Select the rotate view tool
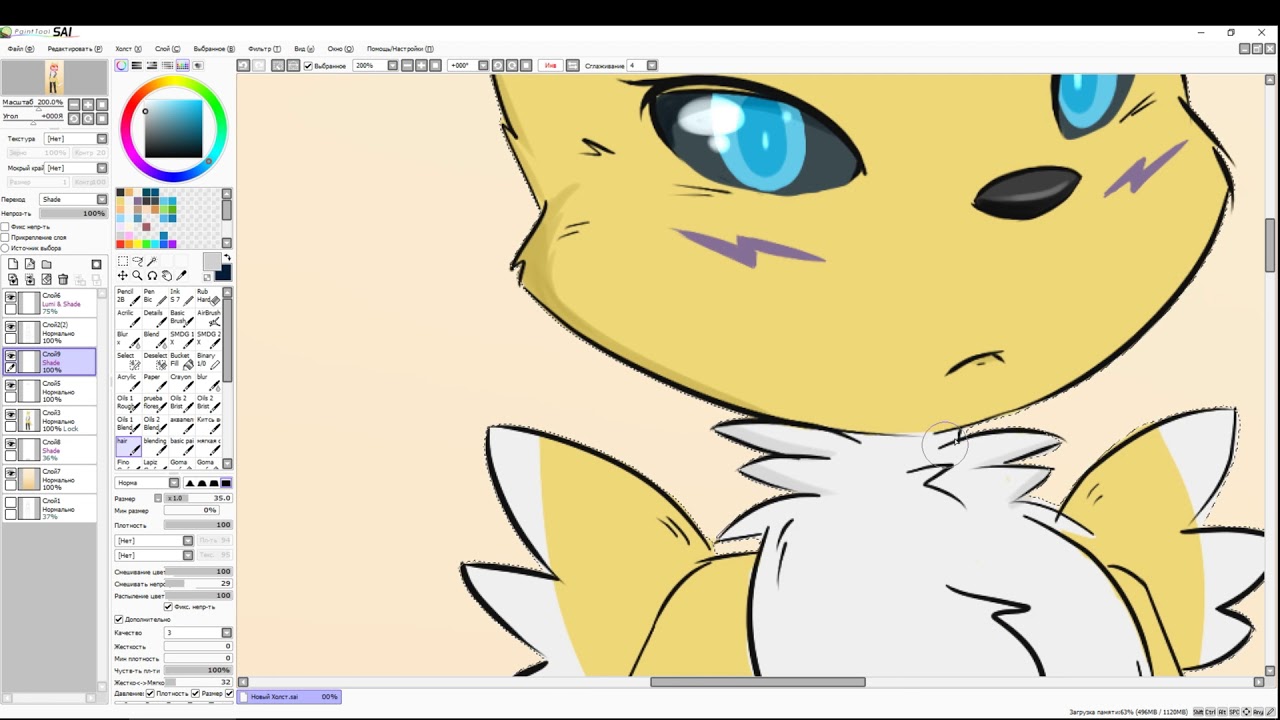 [152, 276]
